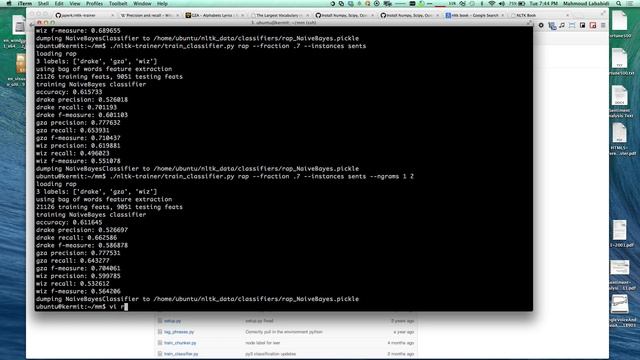Open the browser hamburger menu
Viewport: 640px width, 360px height.
603,25
